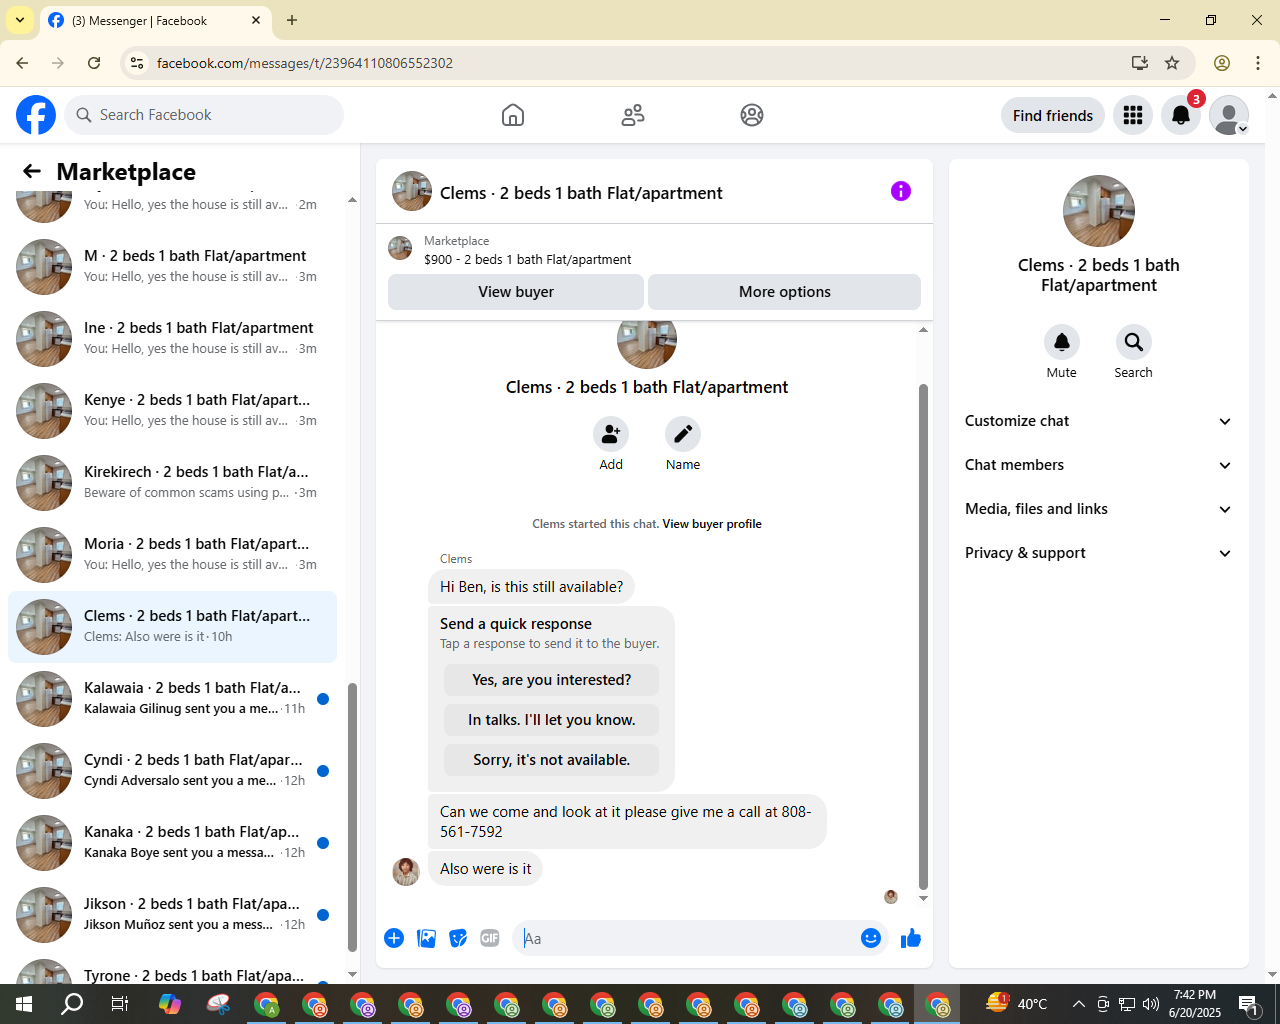Expand Media, files and links section
The width and height of the screenshot is (1280, 1024).
point(1098,509)
